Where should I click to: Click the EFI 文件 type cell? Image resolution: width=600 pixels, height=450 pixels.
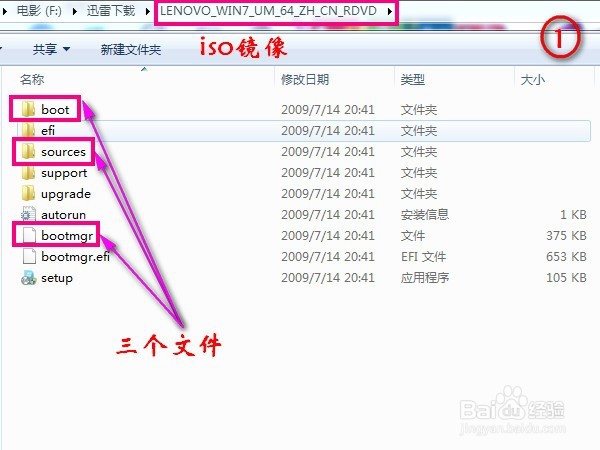point(423,257)
